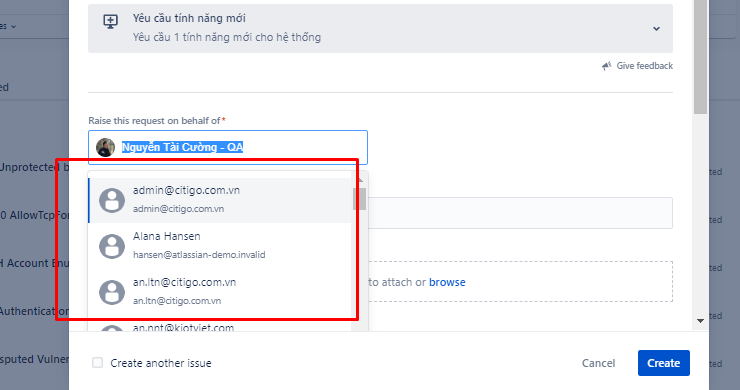Click the Create button
740x390 pixels.
click(x=664, y=363)
